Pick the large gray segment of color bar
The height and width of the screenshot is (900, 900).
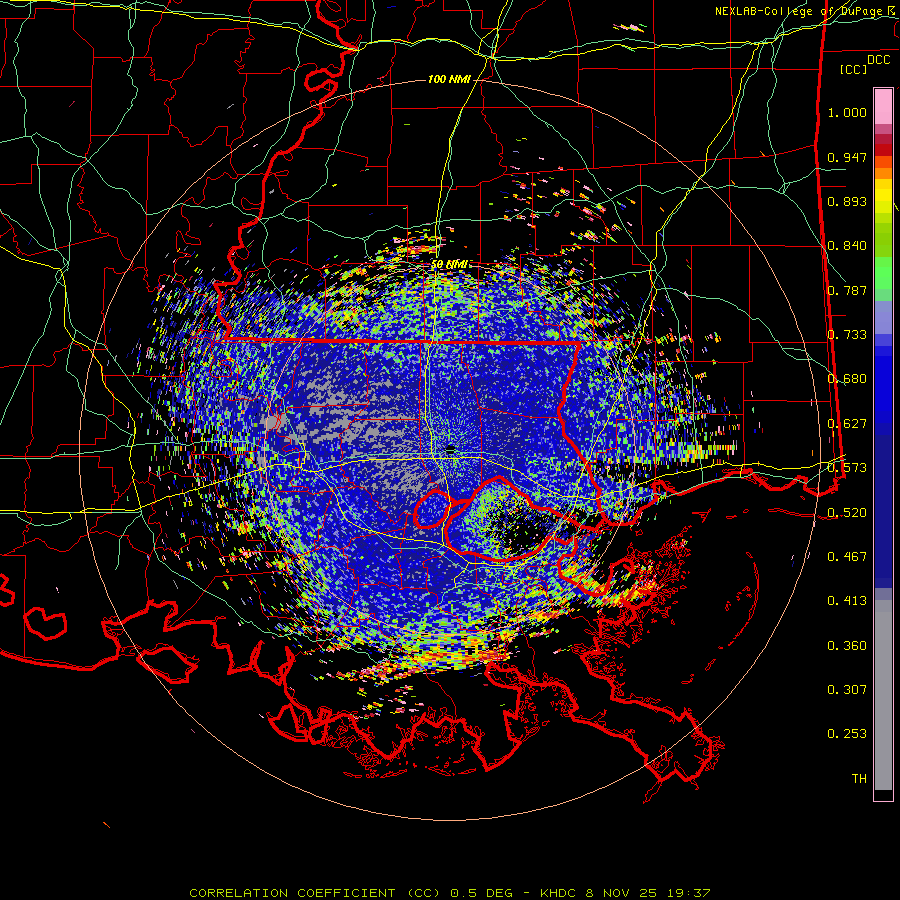[x=883, y=695]
